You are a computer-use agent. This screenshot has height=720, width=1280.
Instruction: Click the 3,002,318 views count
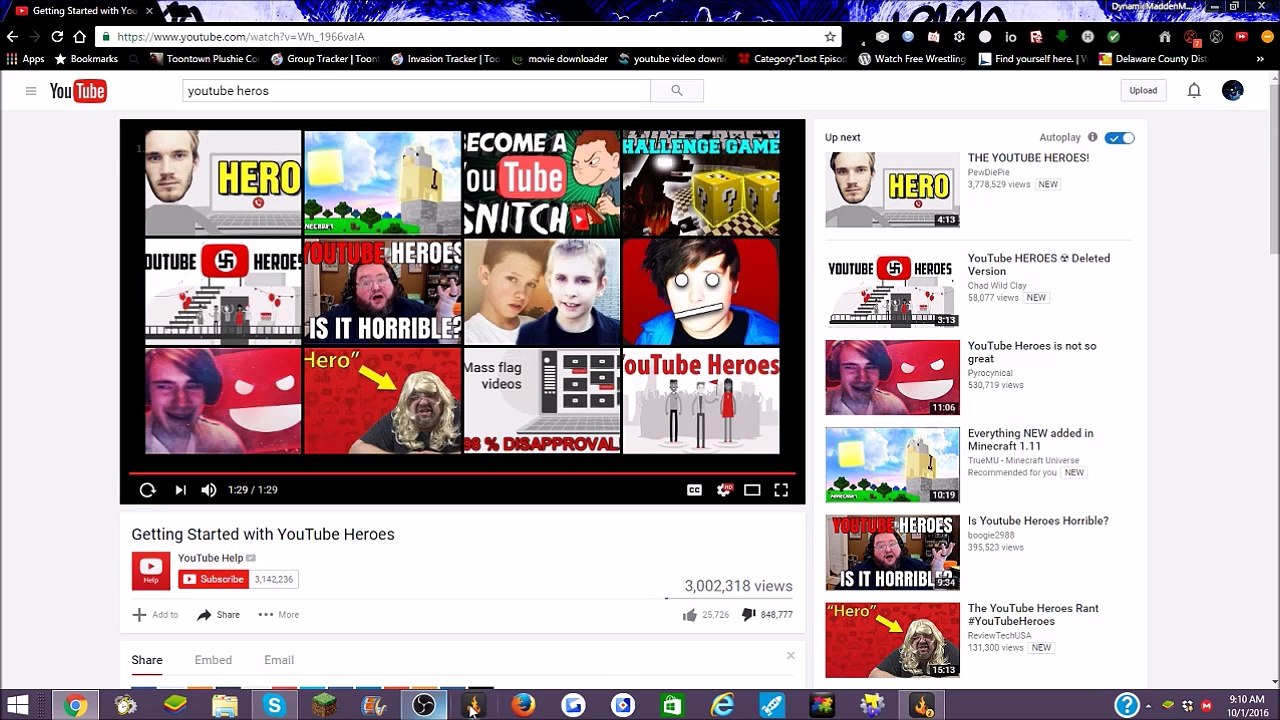[x=738, y=586]
